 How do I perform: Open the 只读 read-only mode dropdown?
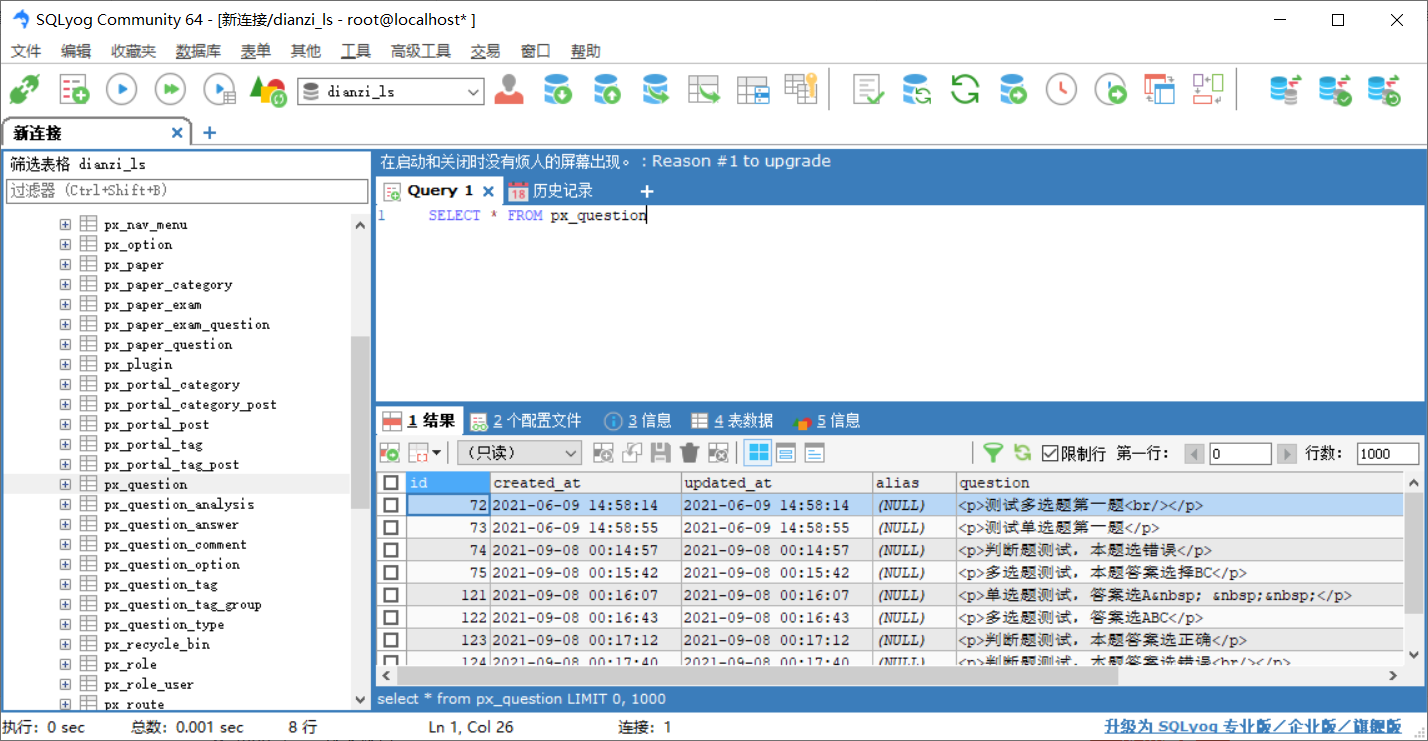click(x=571, y=452)
